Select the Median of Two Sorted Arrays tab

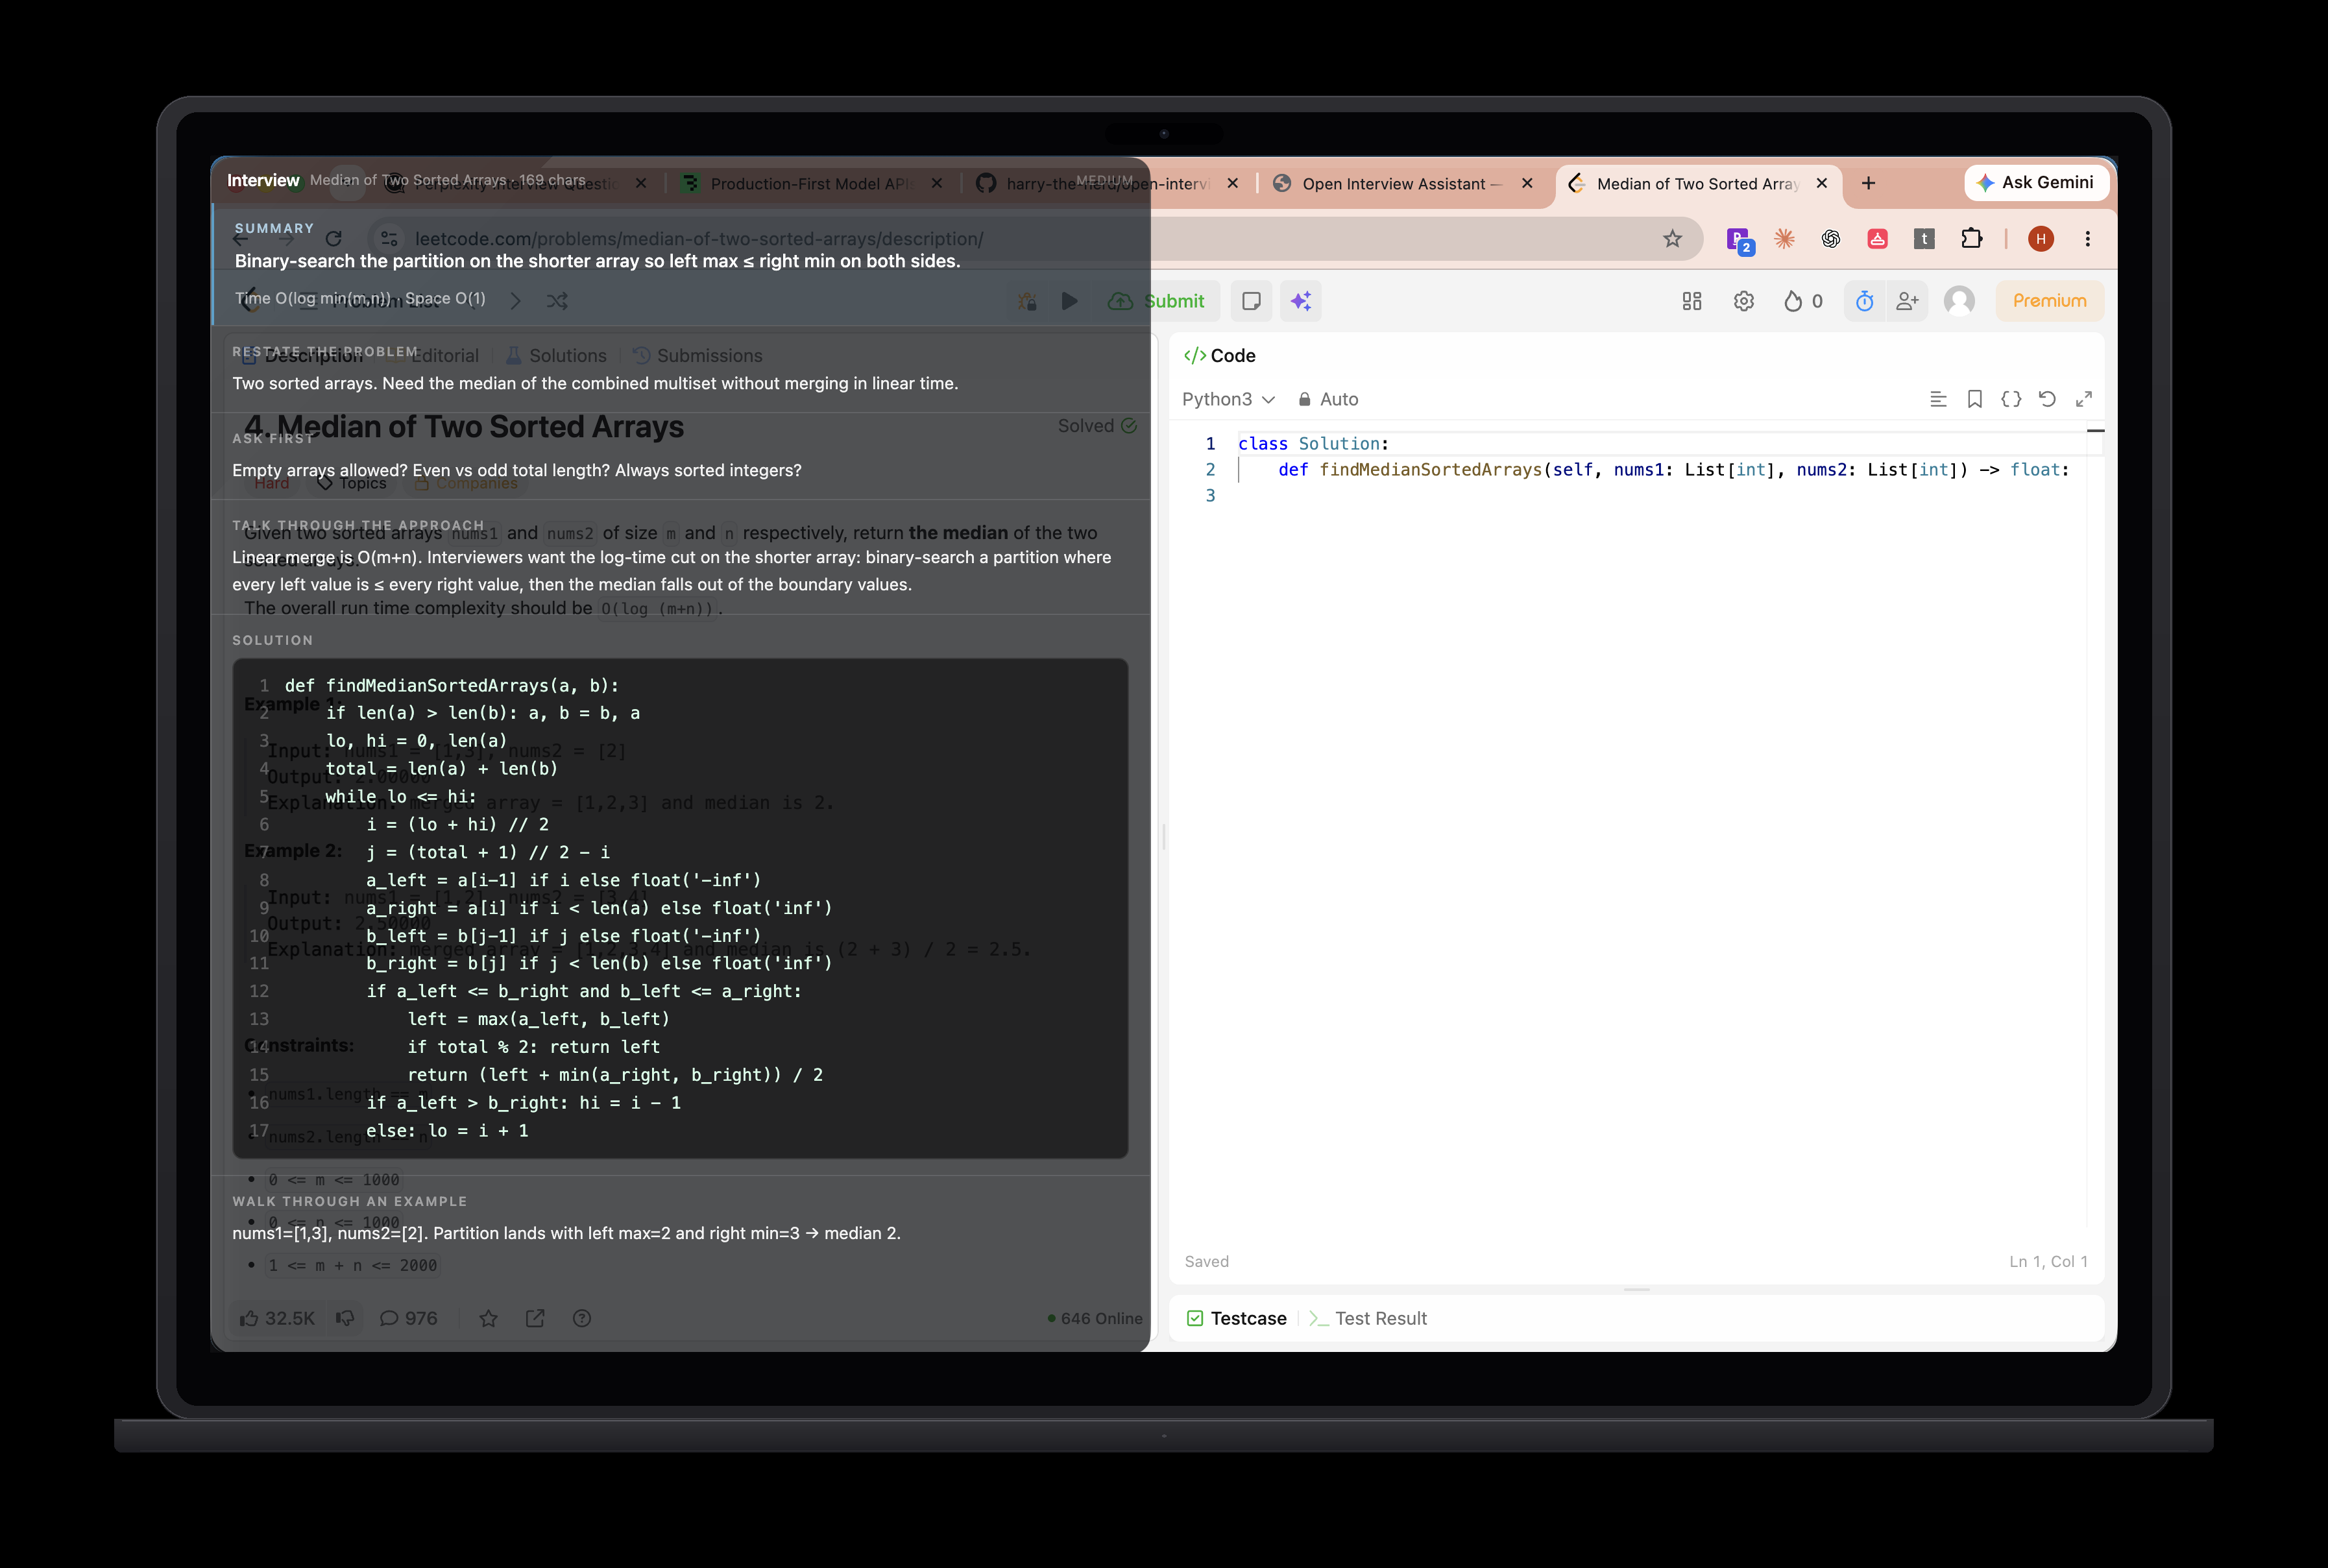click(1697, 184)
